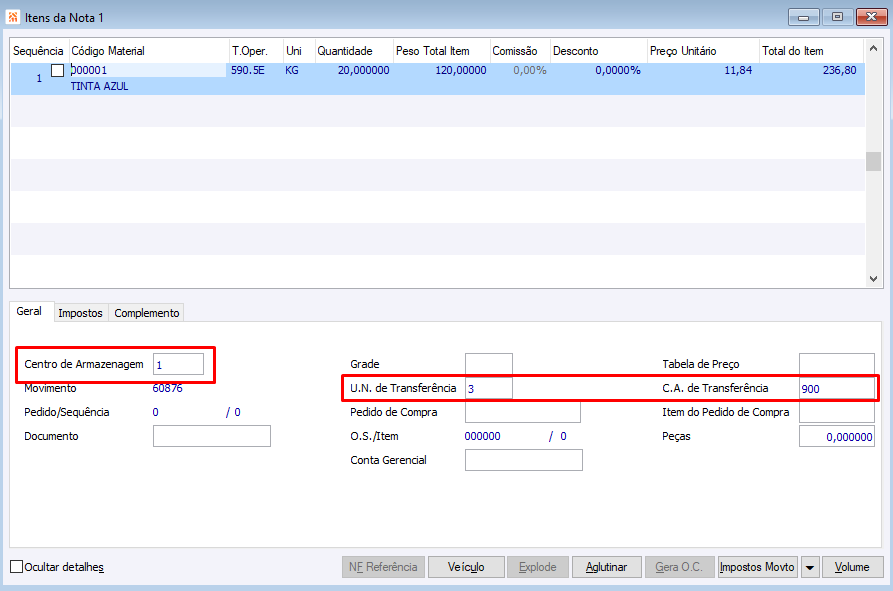Click the quantity cell 20,000000
Screen dimensions: 893x591
coord(363,70)
